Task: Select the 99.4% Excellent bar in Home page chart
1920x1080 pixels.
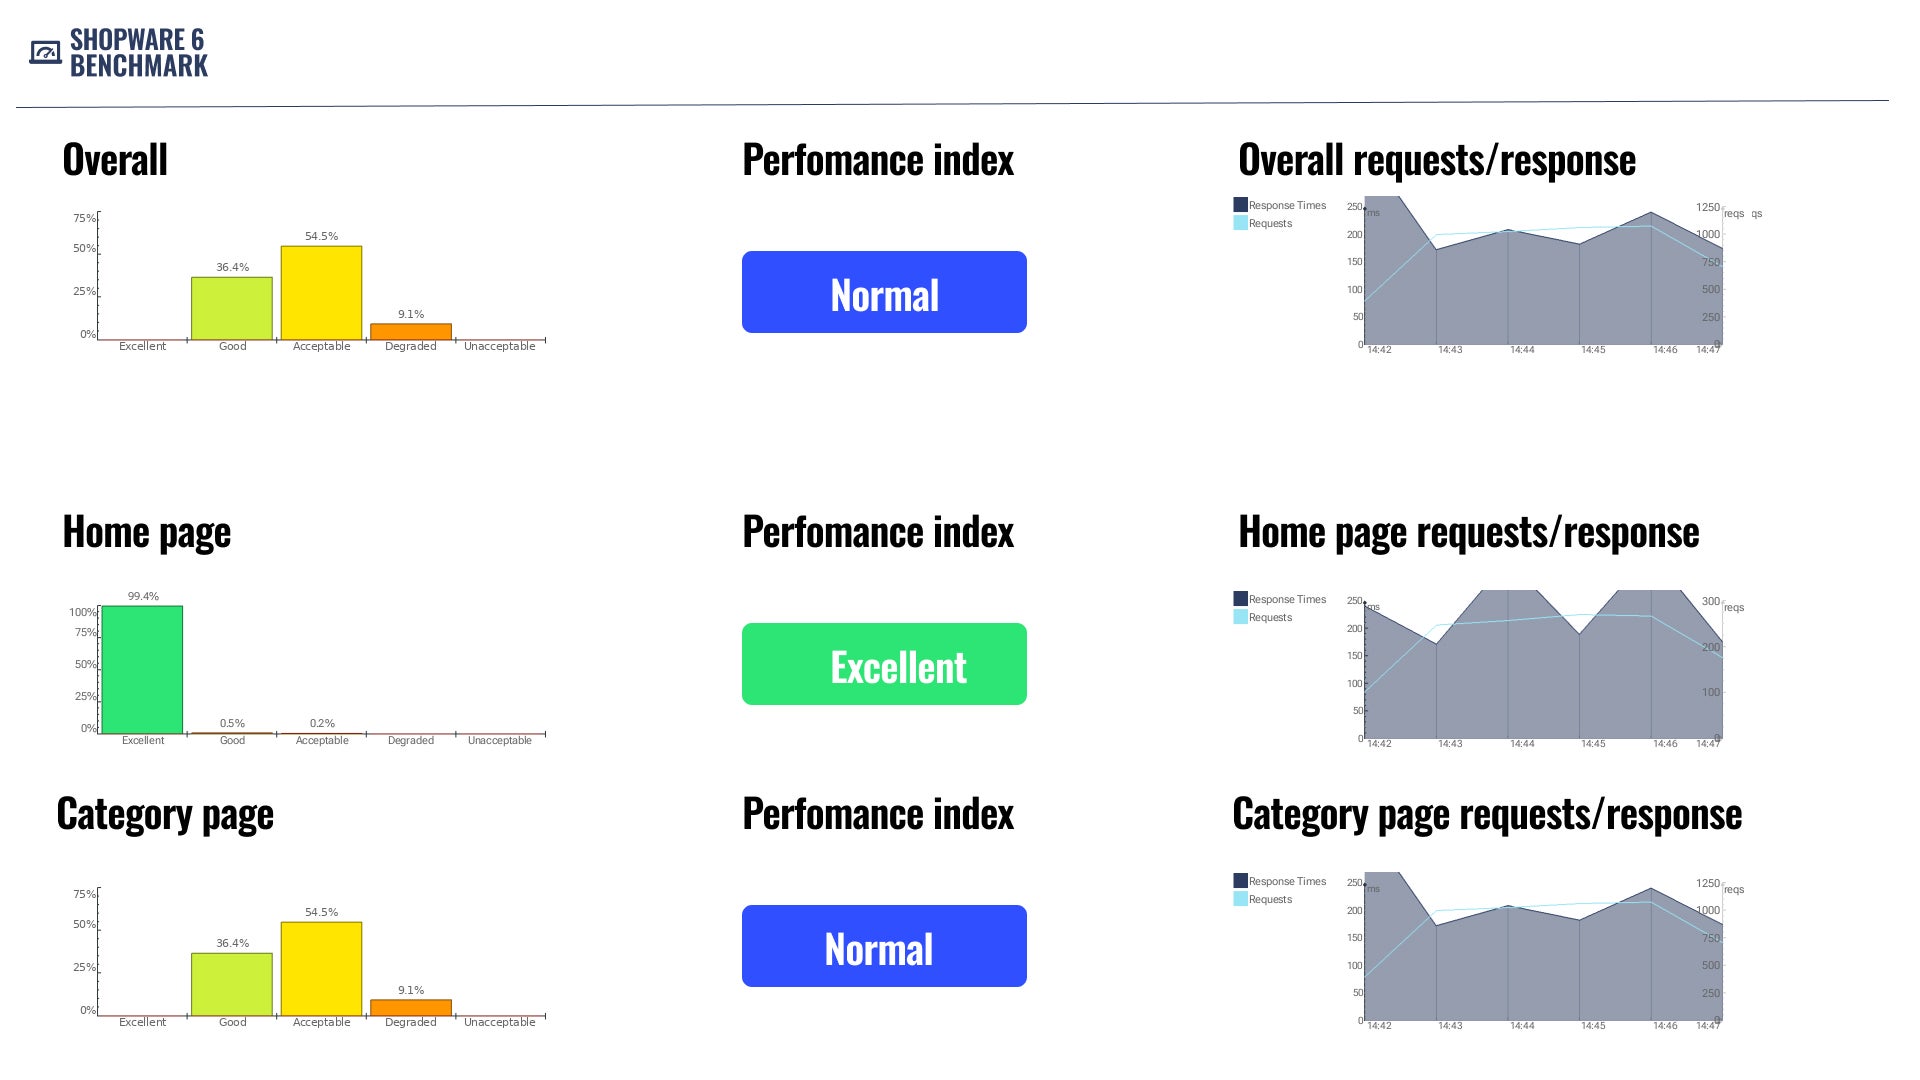Action: point(142,670)
